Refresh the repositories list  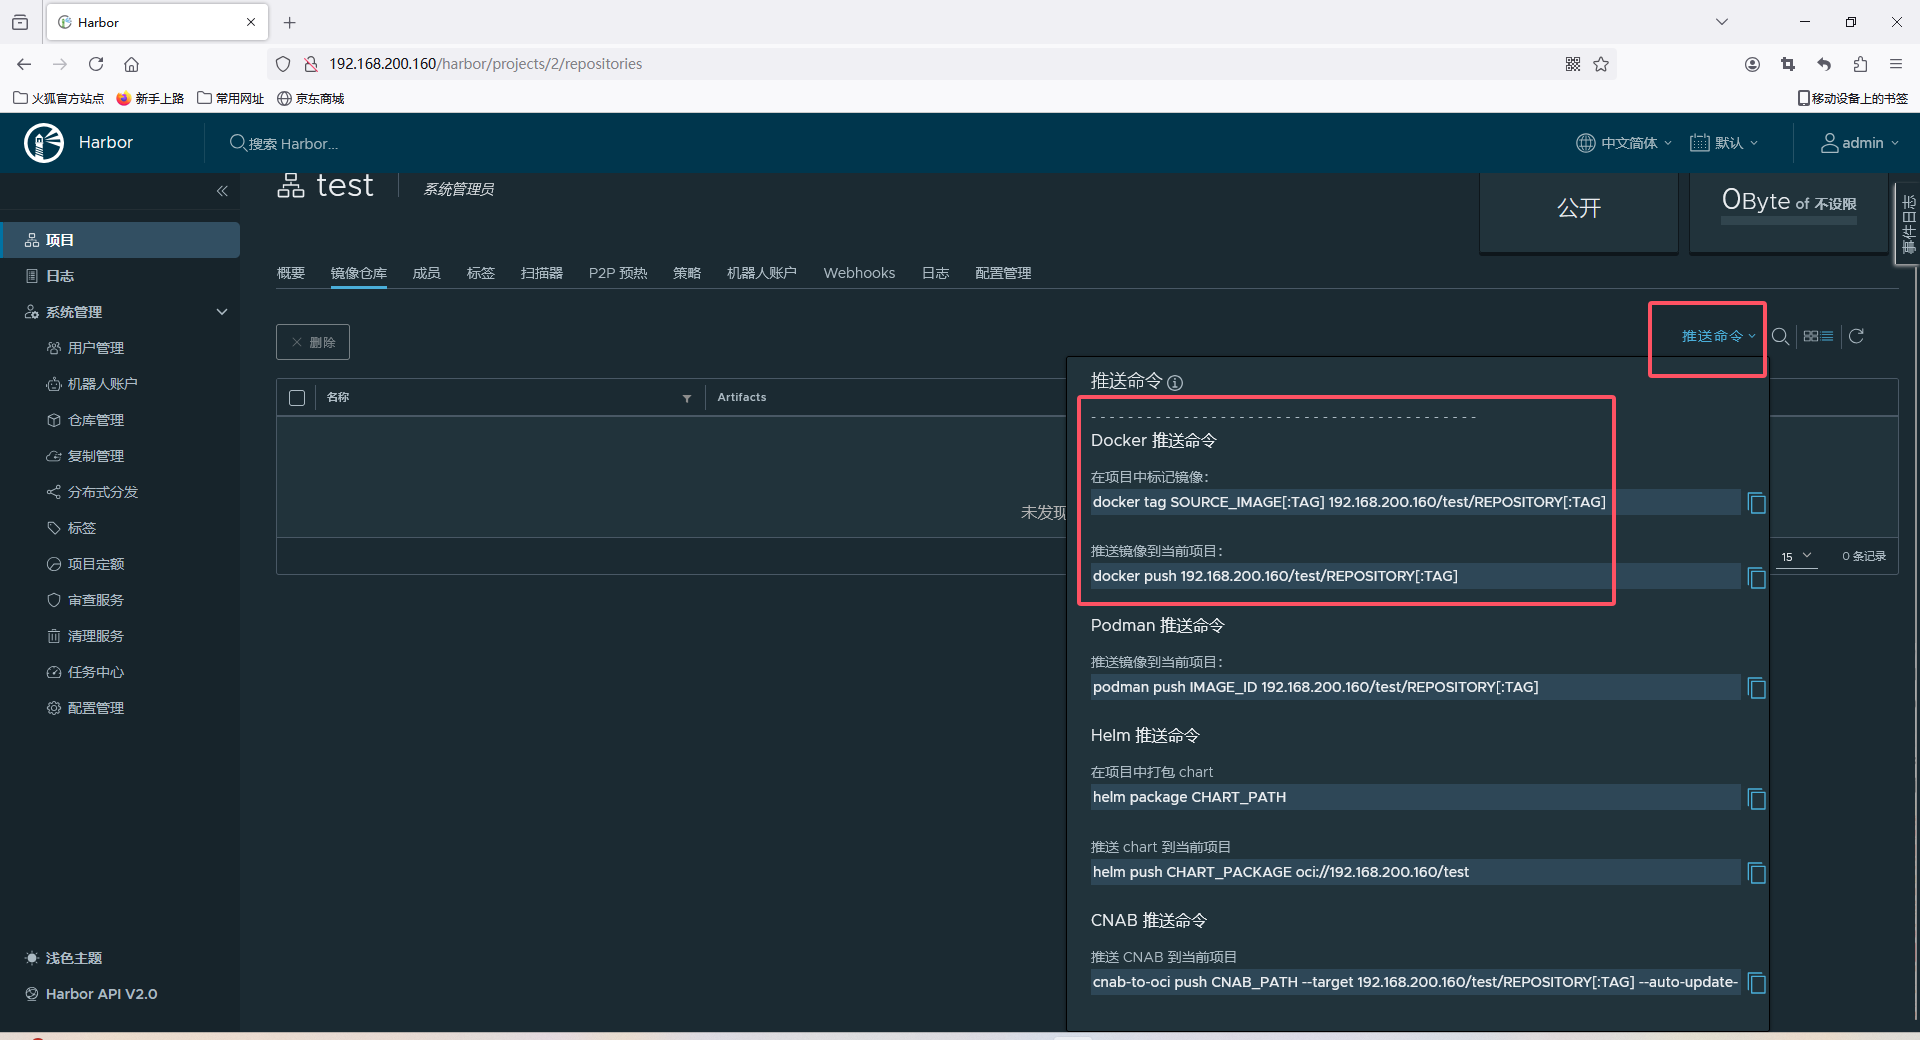point(1856,336)
